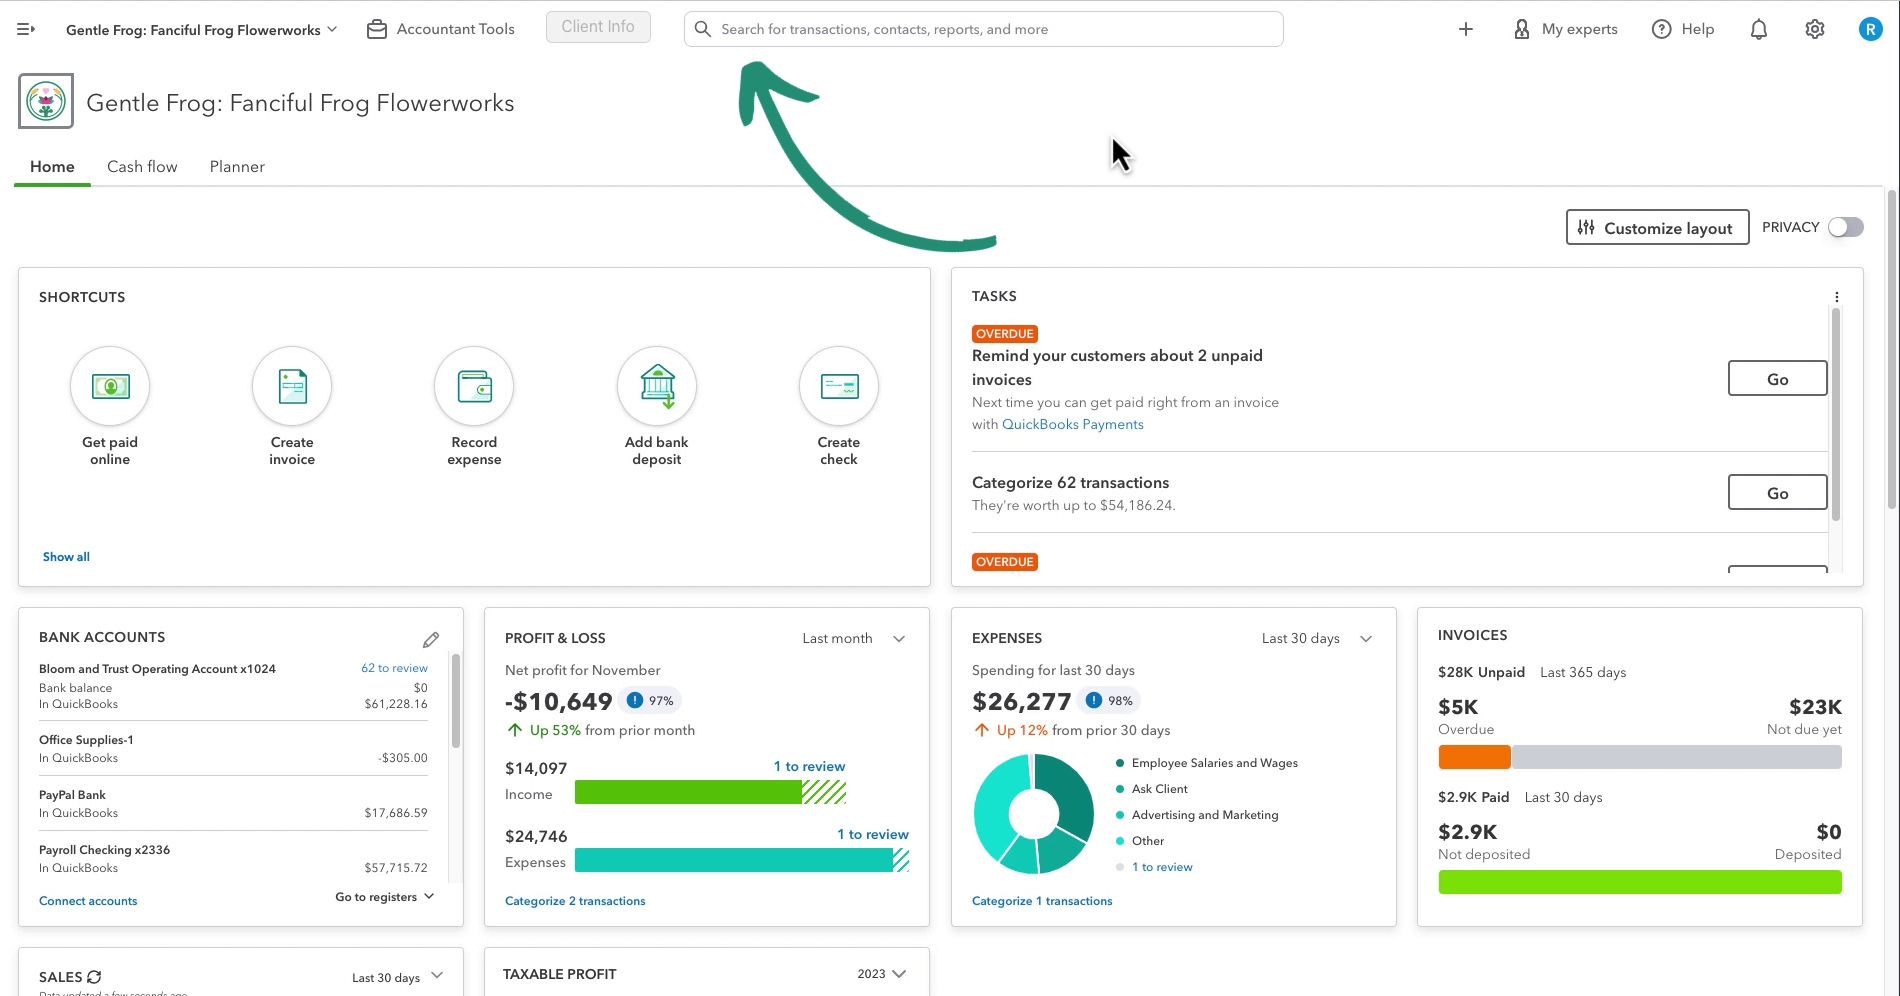Open the Tasks three-dot options menu
This screenshot has height=996, width=1900.
click(1837, 297)
